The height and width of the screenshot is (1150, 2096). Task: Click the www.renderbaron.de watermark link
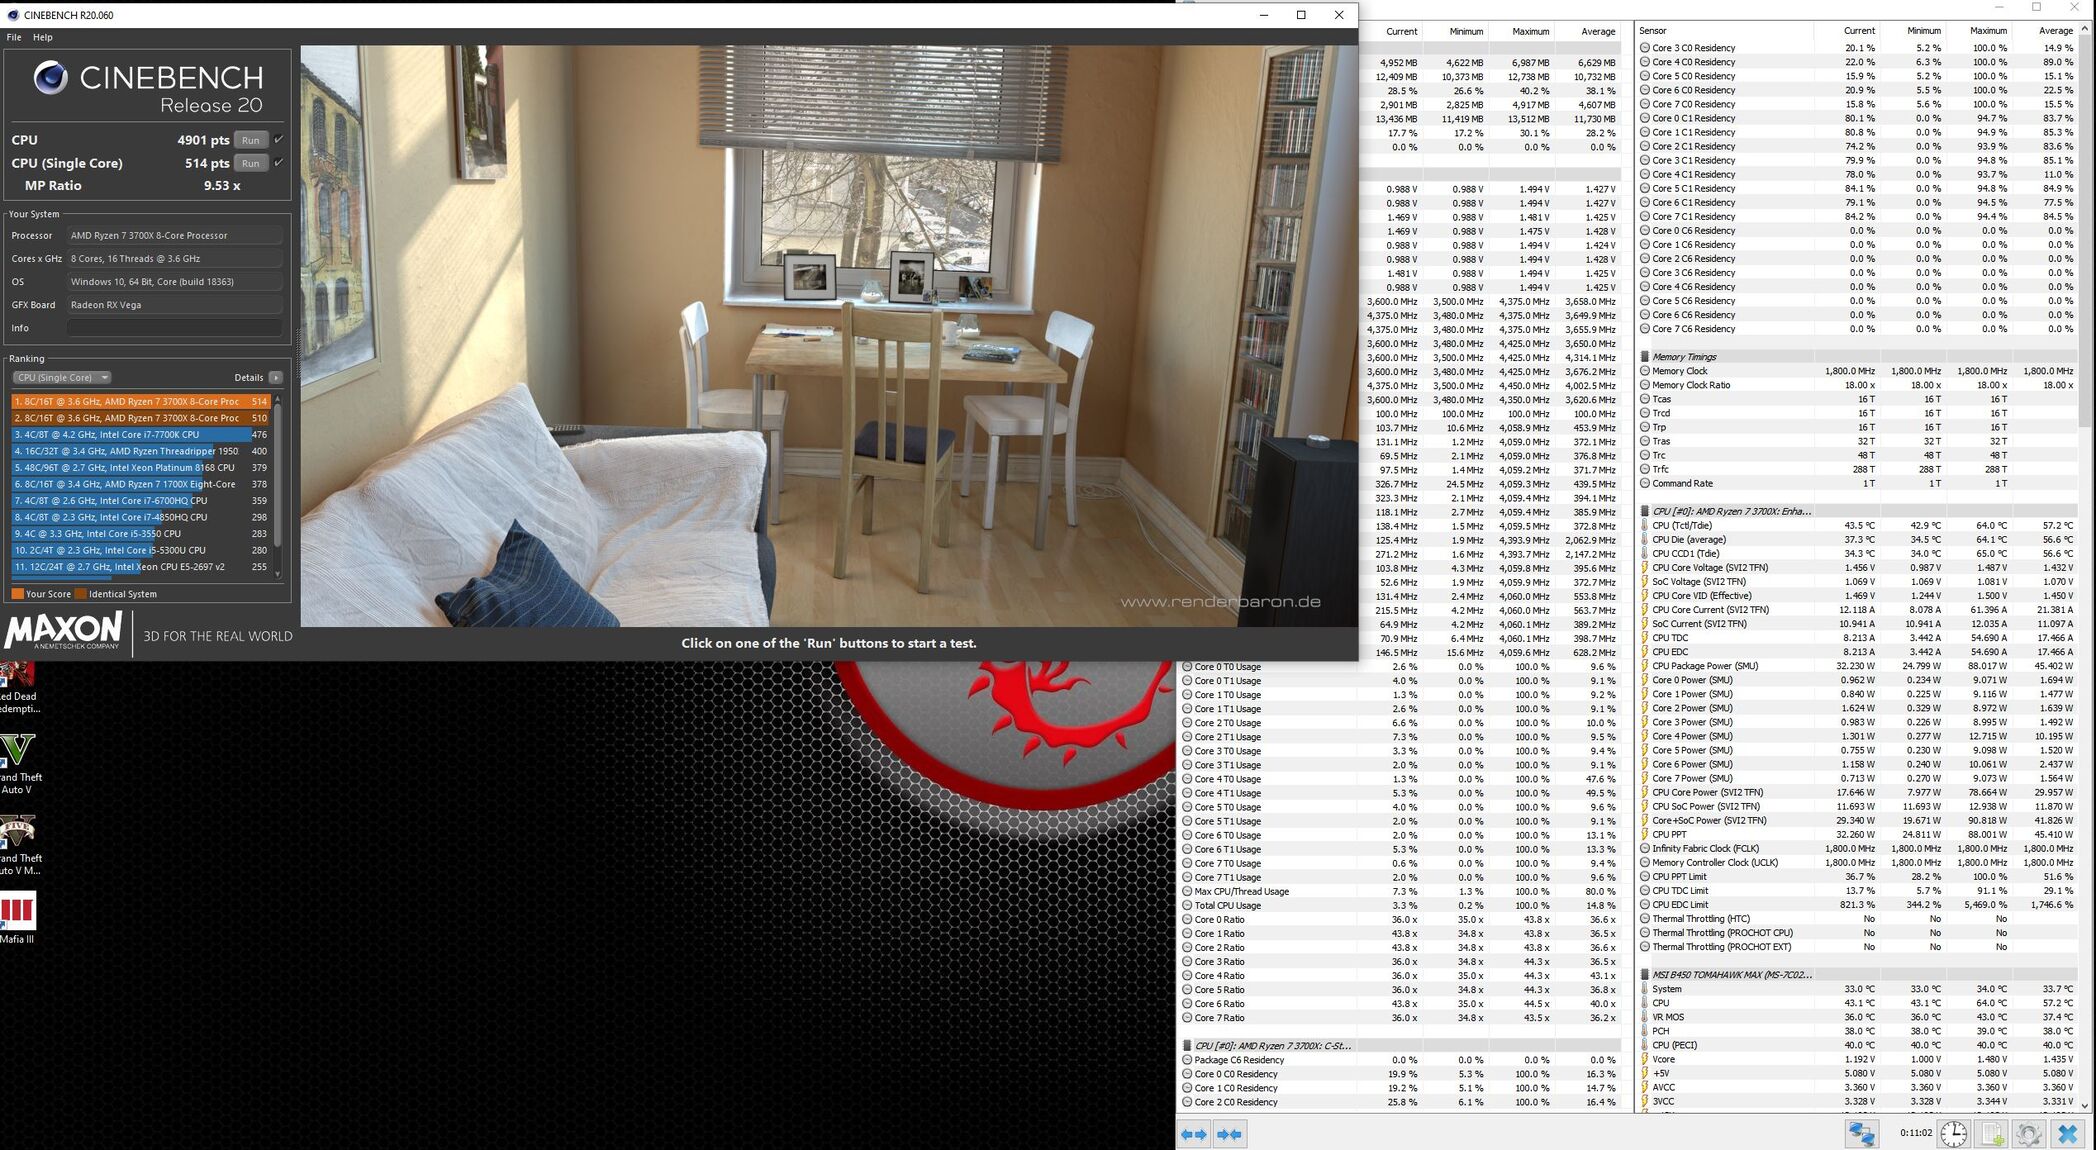[x=1220, y=602]
